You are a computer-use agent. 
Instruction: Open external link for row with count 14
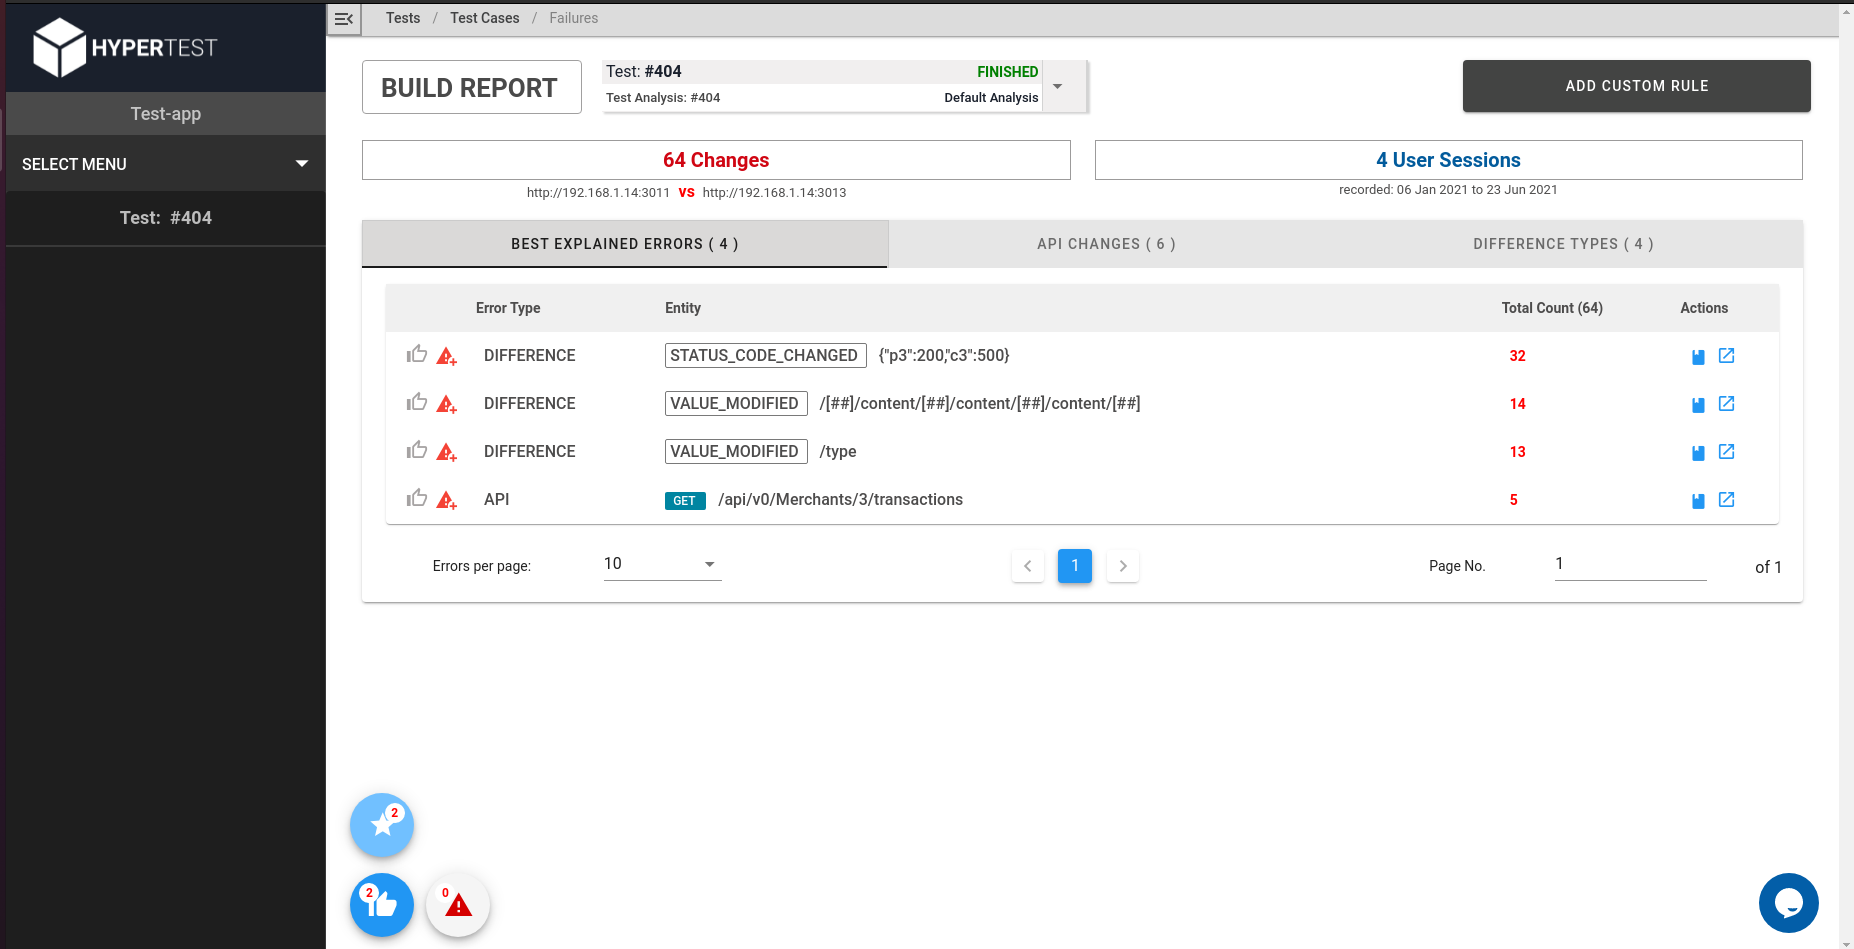pos(1726,403)
